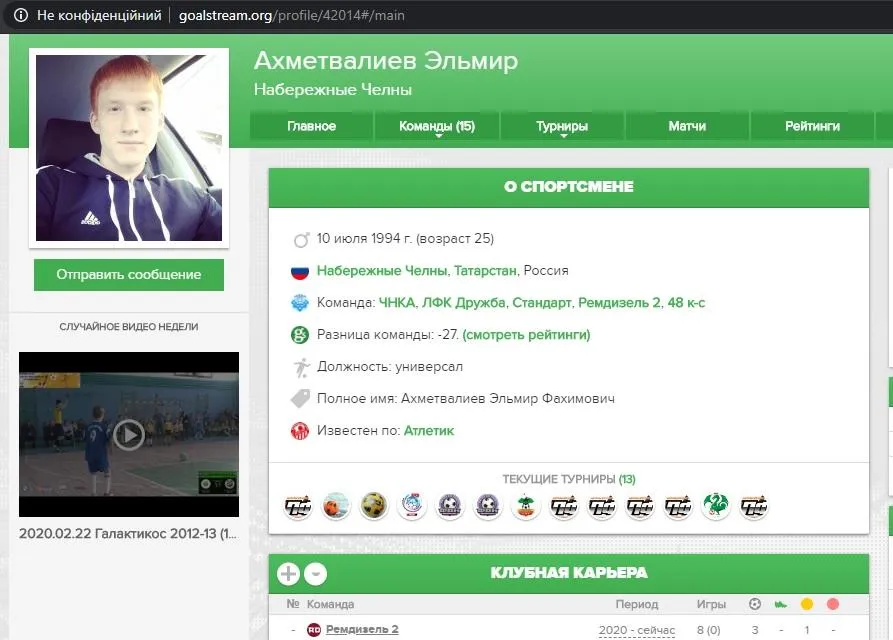893x640 pixels.
Task: Go to the Главное tab
Action: point(312,127)
